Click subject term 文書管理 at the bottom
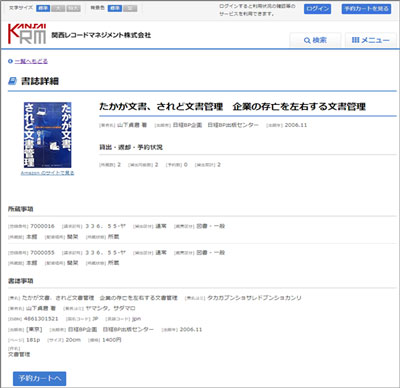The image size is (400, 388). pos(19,354)
